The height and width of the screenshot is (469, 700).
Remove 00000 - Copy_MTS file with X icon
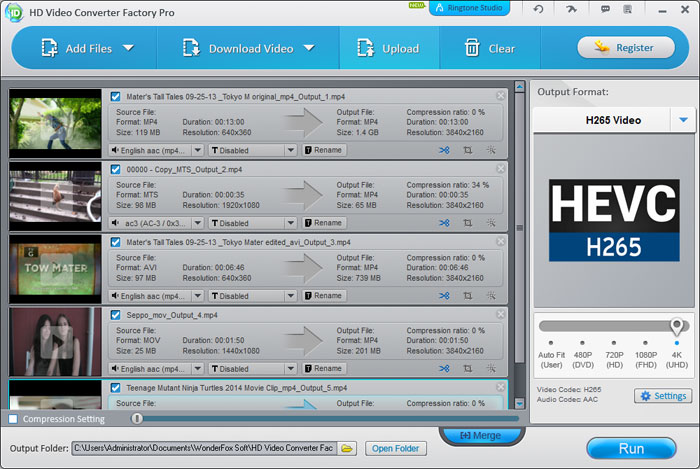[x=500, y=168]
